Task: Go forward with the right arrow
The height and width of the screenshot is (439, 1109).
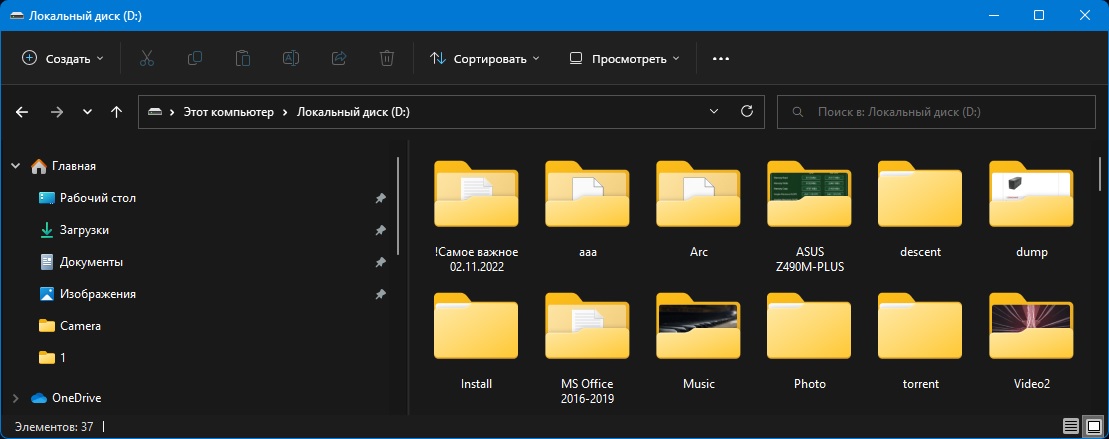Action: point(57,112)
